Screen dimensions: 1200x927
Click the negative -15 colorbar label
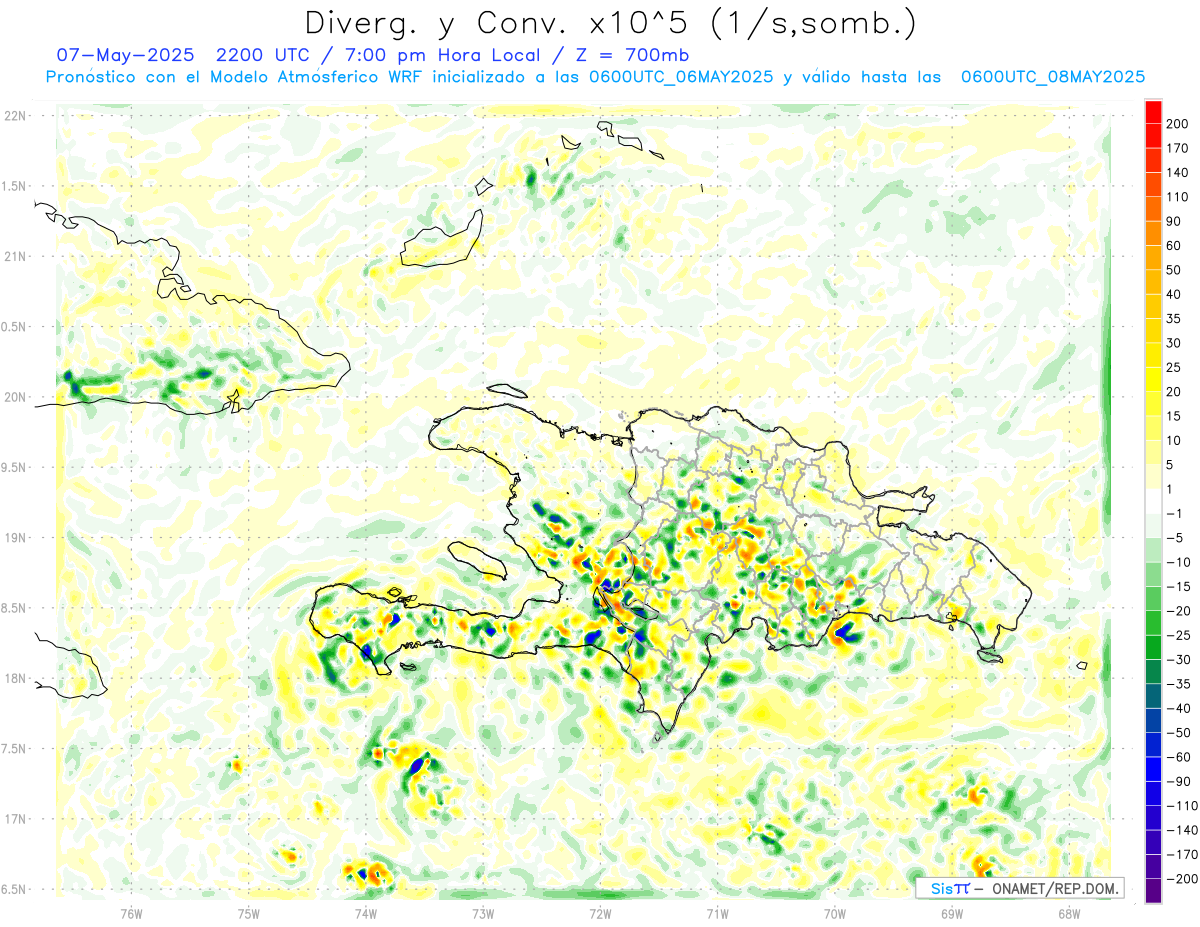pyautogui.click(x=1177, y=586)
